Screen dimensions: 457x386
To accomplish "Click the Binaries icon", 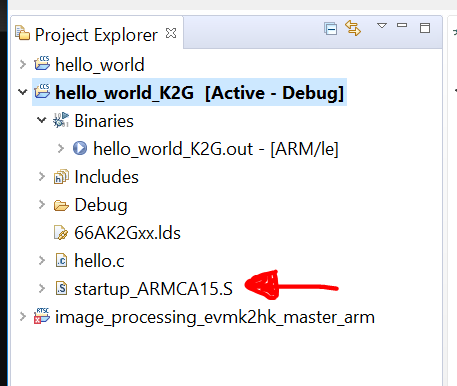I will click(x=61, y=120).
